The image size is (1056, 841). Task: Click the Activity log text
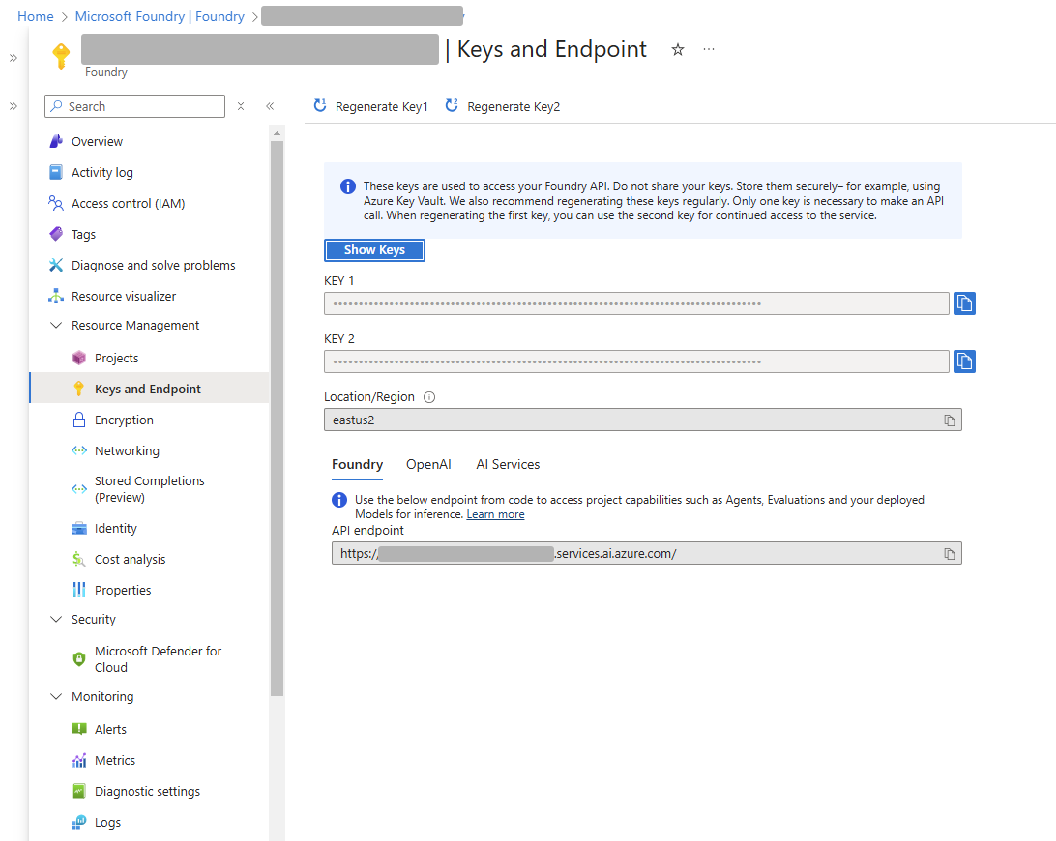[102, 172]
